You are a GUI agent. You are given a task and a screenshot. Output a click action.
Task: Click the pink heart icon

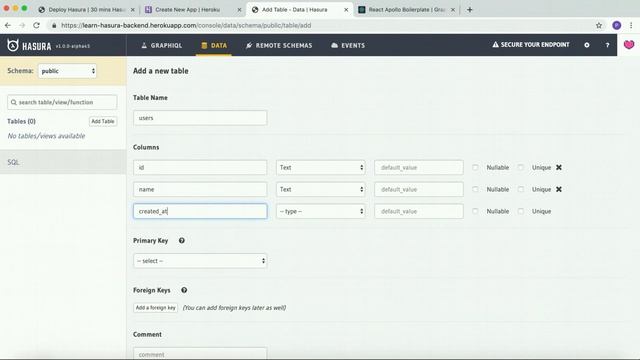click(x=629, y=44)
